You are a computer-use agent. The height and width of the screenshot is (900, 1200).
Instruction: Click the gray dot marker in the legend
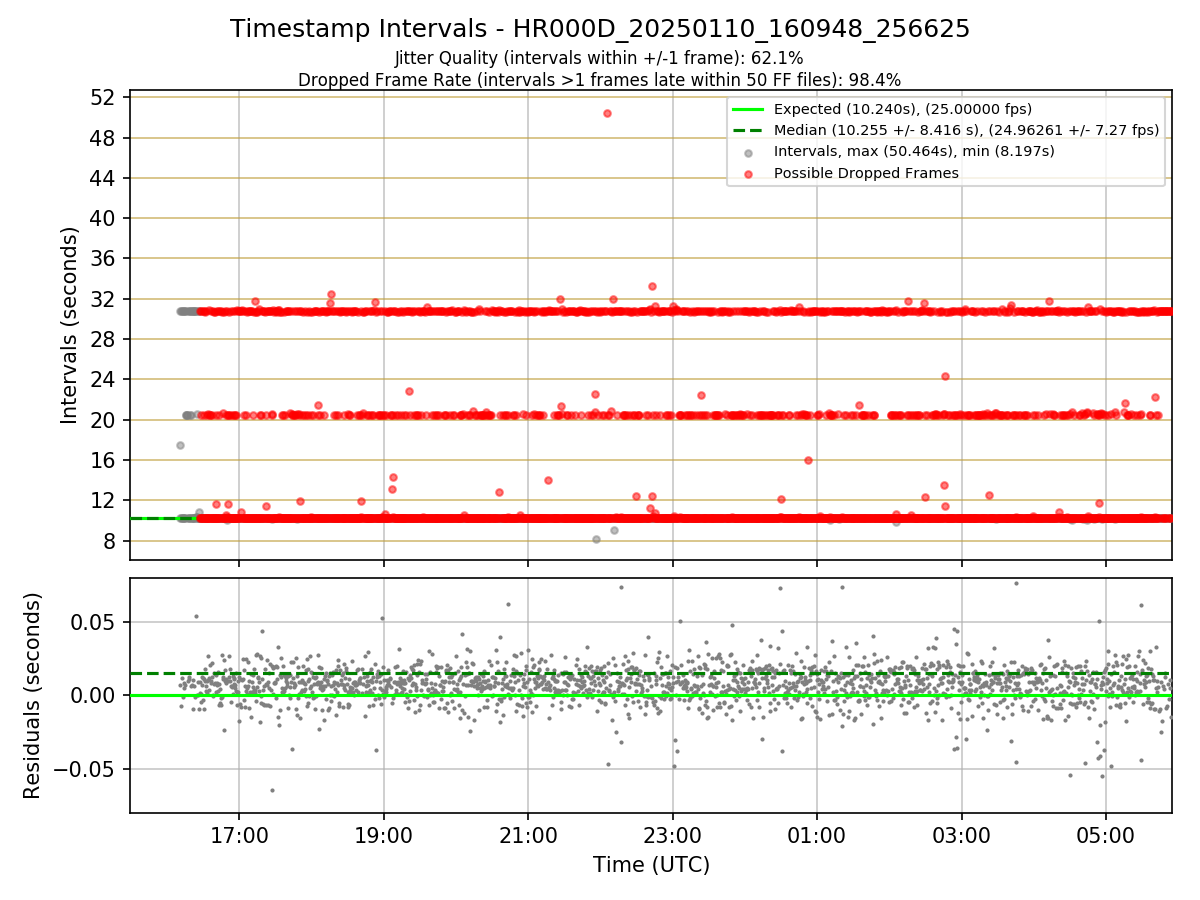point(749,152)
